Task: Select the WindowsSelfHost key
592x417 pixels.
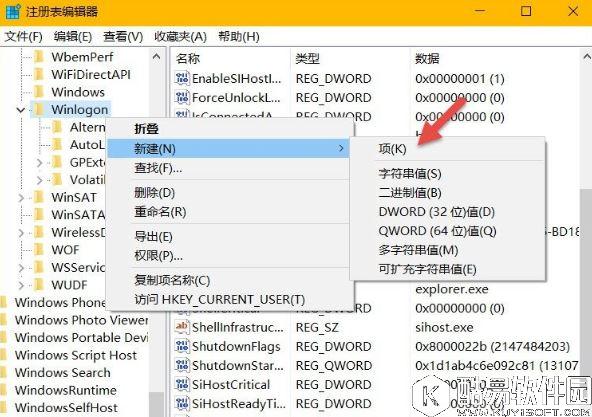Action: [66, 408]
